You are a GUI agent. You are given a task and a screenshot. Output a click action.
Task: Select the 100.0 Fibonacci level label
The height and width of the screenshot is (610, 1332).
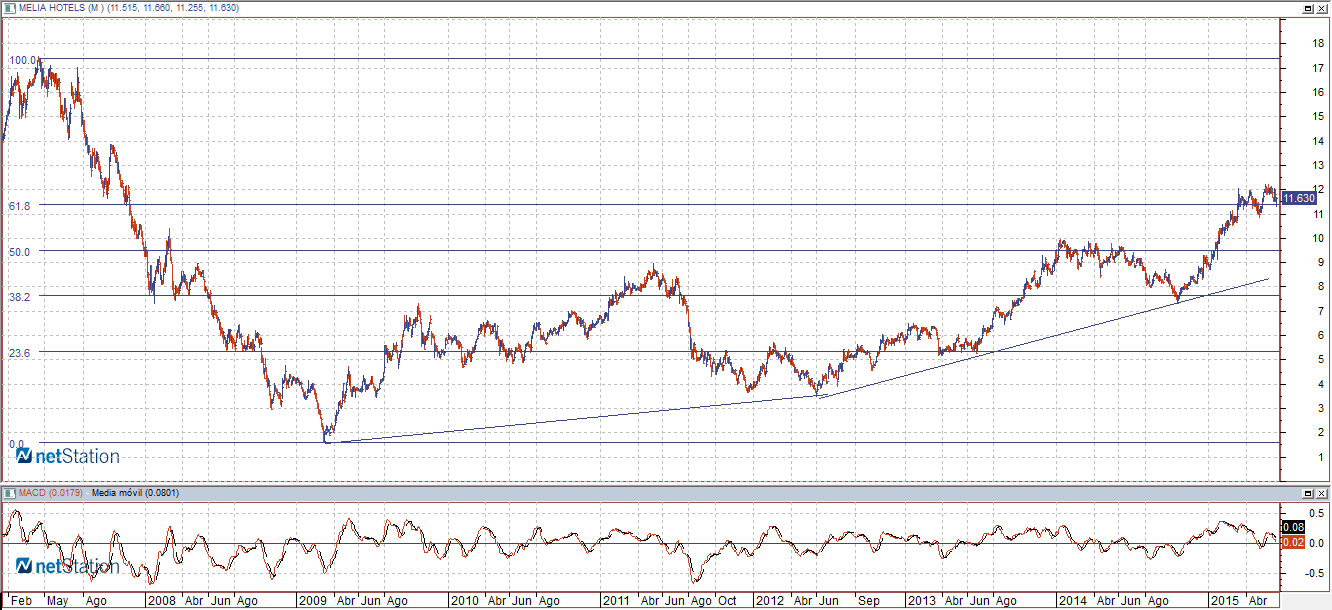pos(23,61)
